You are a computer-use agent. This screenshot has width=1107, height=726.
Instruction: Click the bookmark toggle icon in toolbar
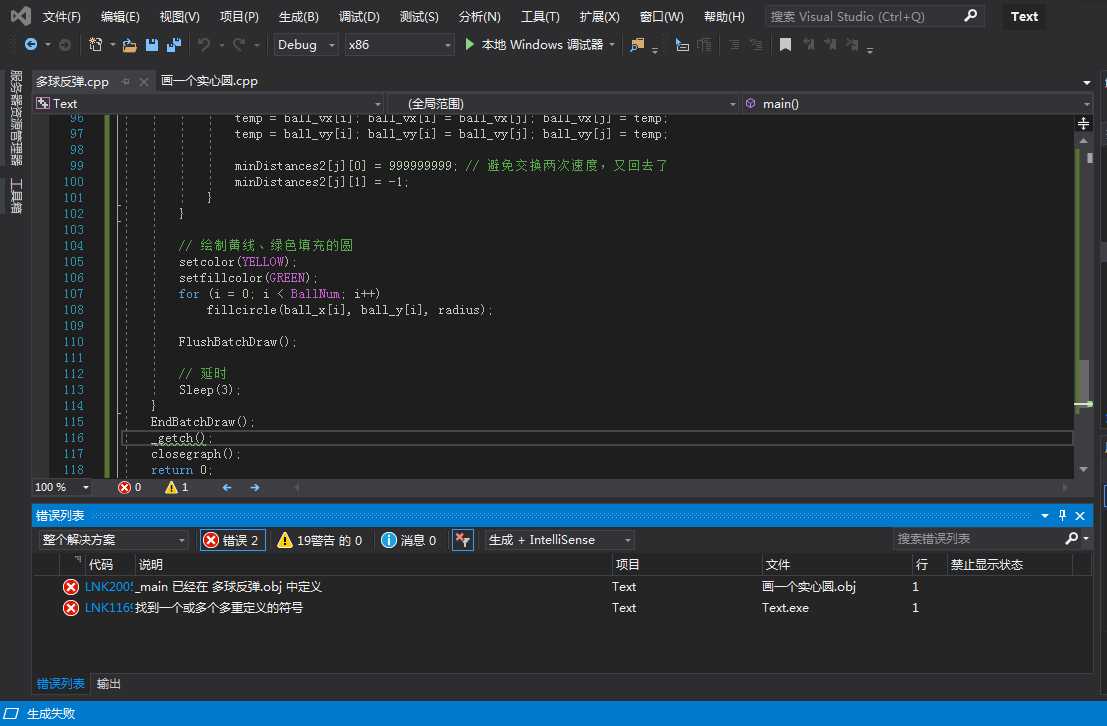(x=784, y=44)
